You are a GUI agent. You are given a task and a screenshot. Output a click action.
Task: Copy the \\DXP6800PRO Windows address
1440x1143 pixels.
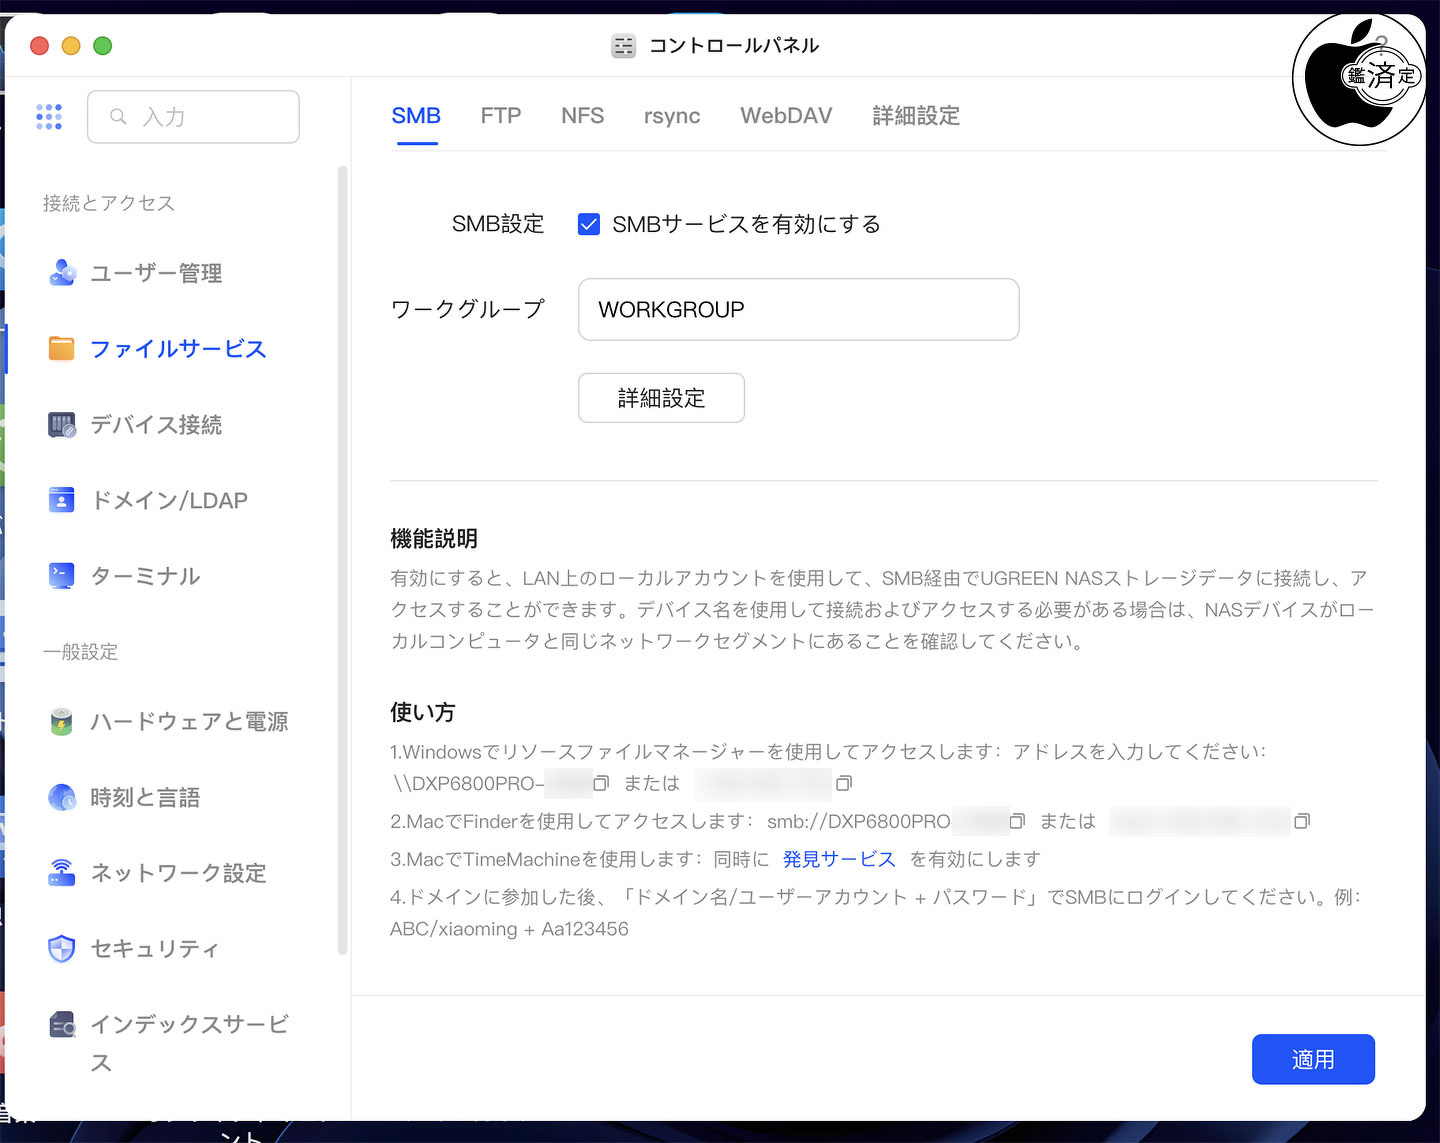point(601,783)
